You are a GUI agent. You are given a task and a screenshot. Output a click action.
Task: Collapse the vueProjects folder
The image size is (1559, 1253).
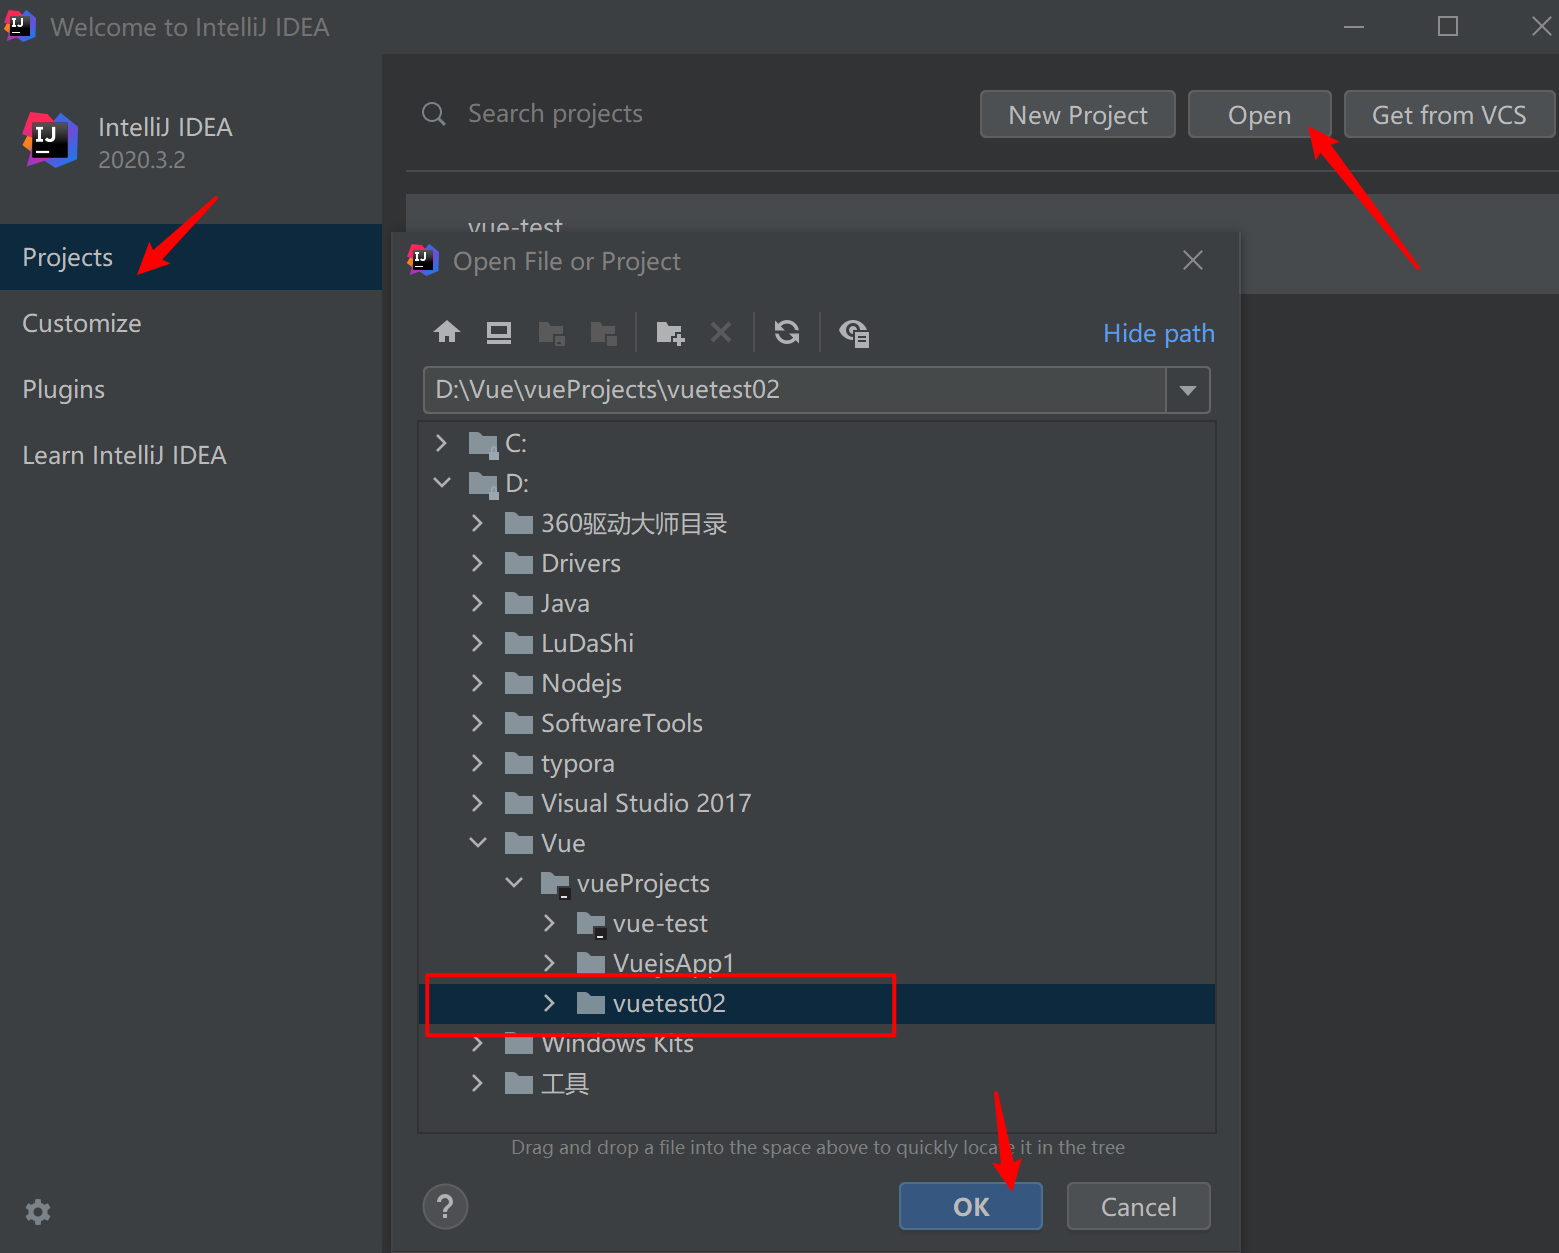[x=514, y=882]
